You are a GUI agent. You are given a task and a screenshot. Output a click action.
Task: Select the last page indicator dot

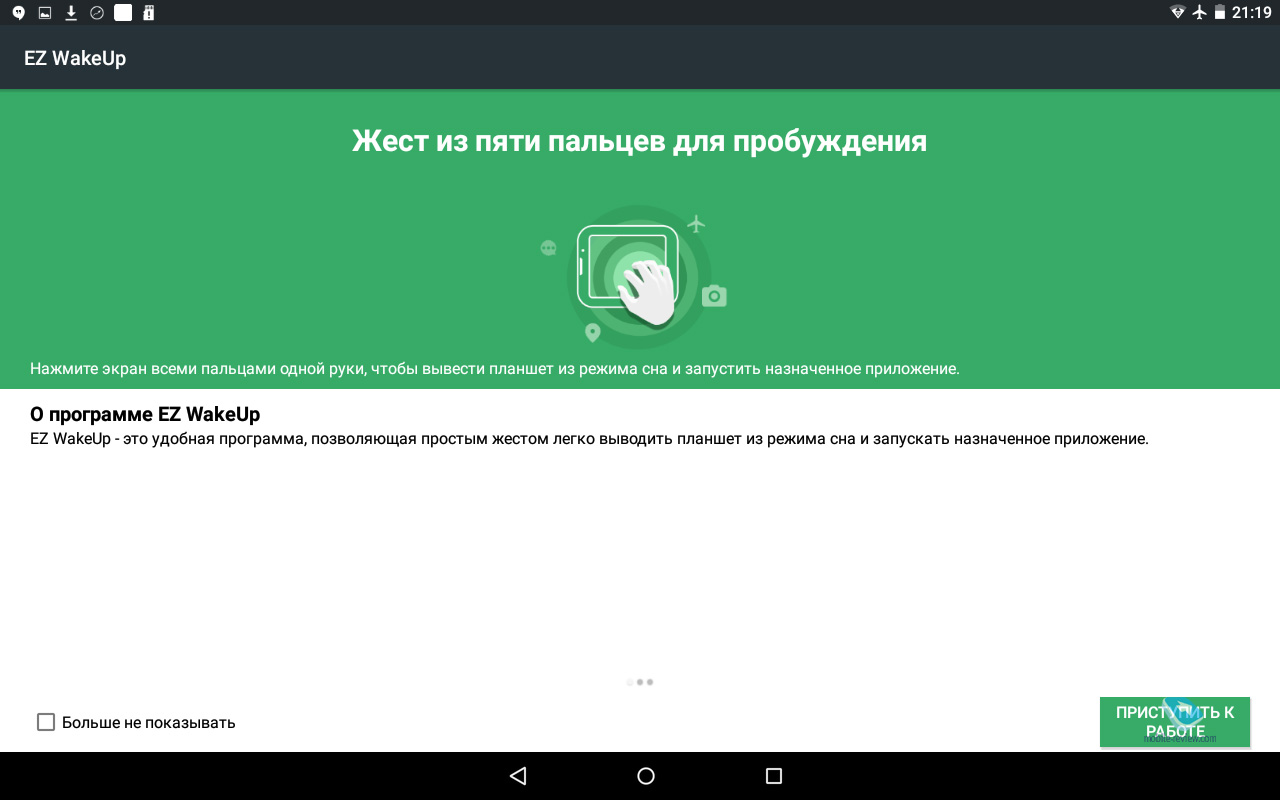click(x=650, y=682)
